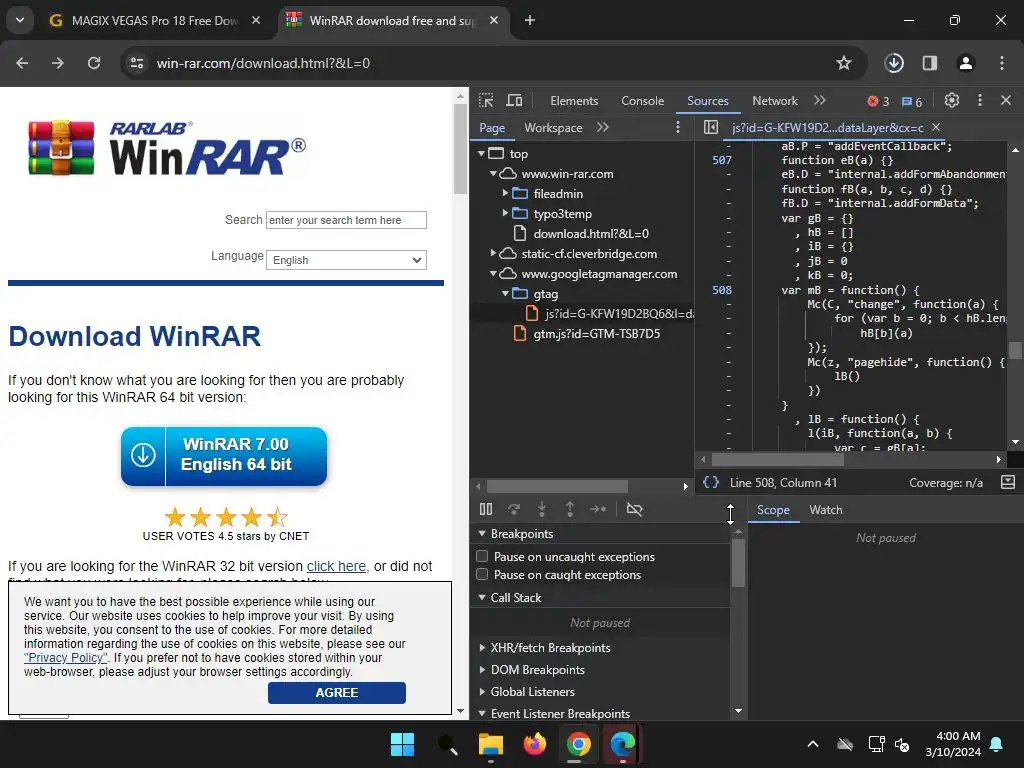Expand static-cf.cleverbridge.com domain
This screenshot has width=1024, height=768.
tap(493, 253)
